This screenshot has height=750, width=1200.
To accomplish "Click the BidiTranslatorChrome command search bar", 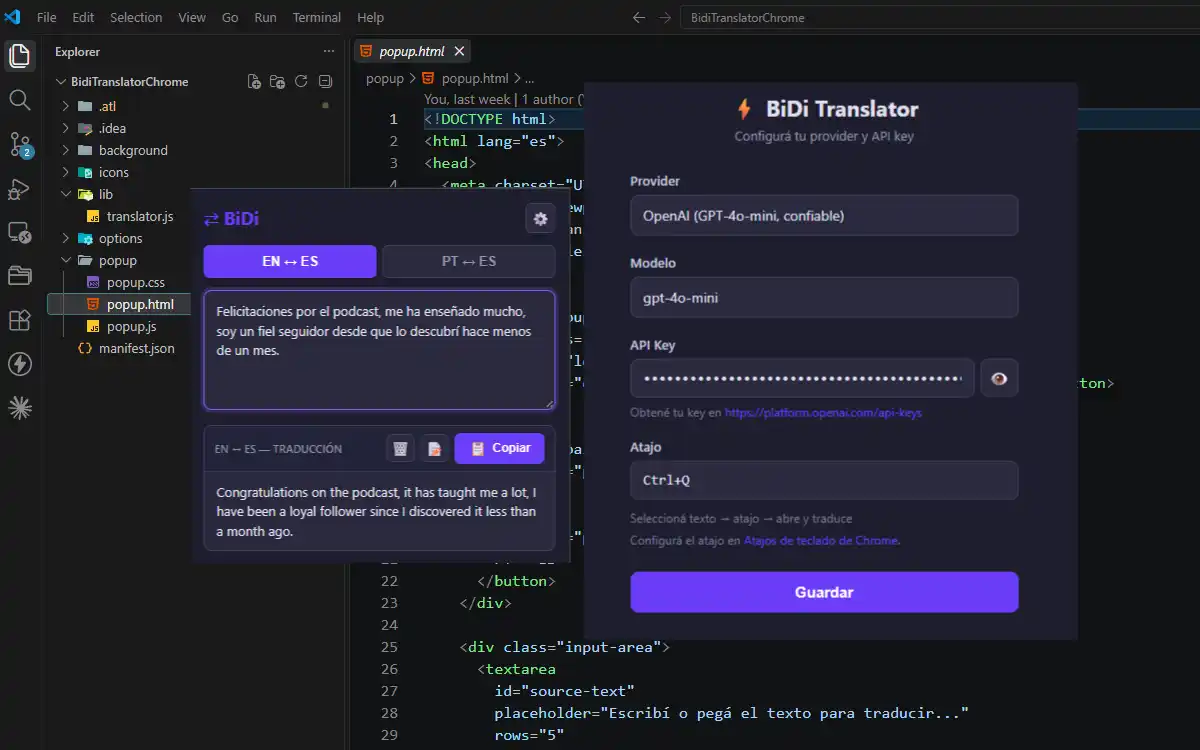I will click(940, 18).
